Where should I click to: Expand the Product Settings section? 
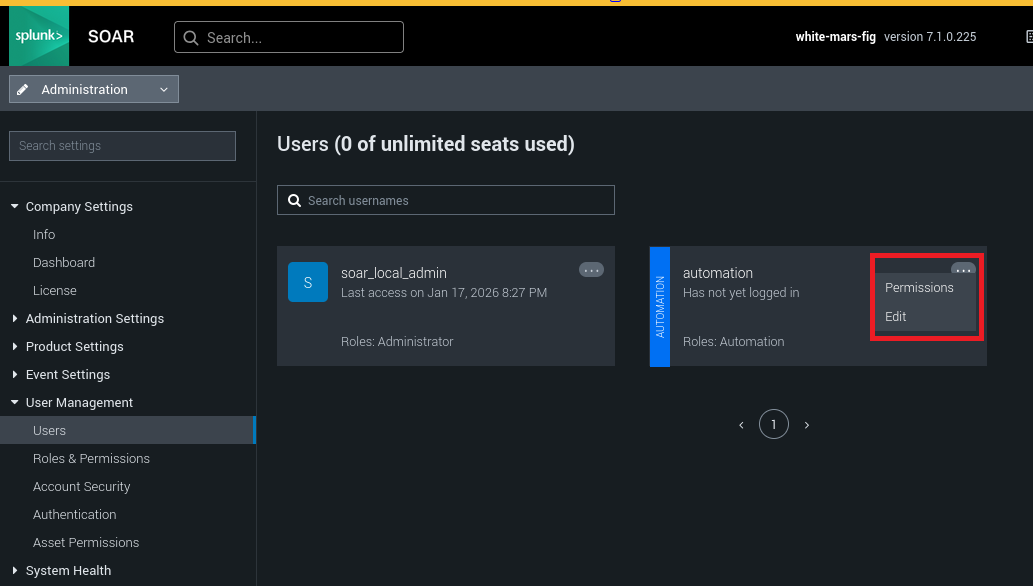[x=15, y=347]
